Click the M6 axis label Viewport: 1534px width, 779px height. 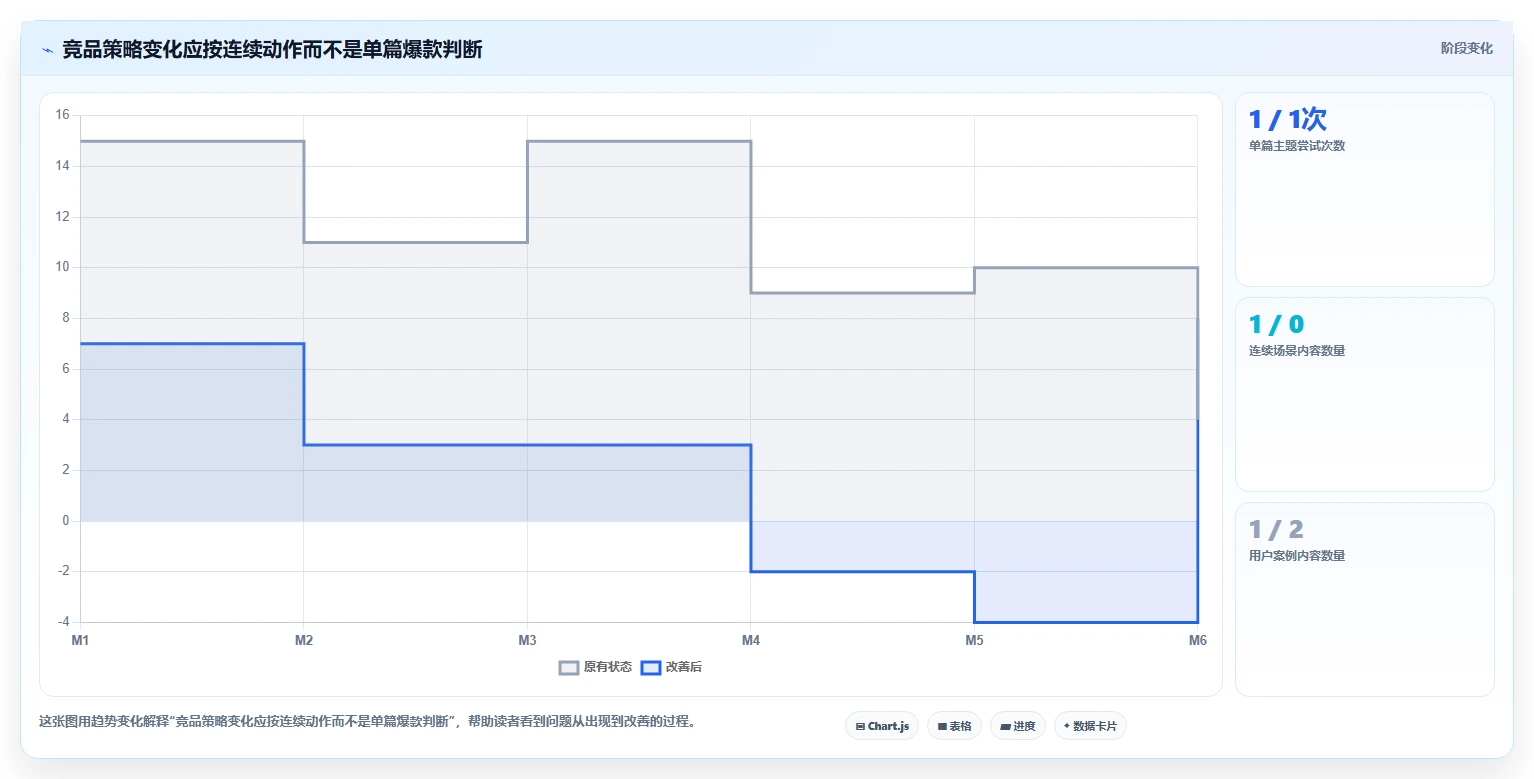coord(1197,640)
